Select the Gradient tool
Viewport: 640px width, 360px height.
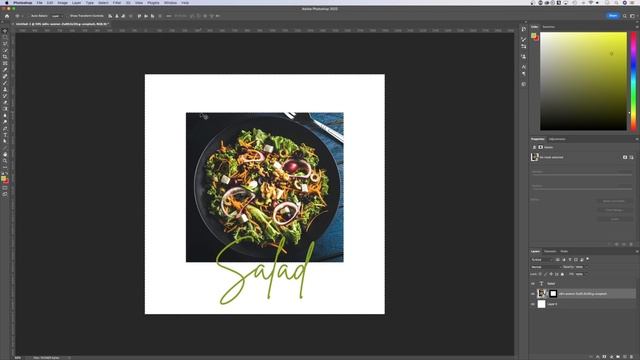(5, 109)
